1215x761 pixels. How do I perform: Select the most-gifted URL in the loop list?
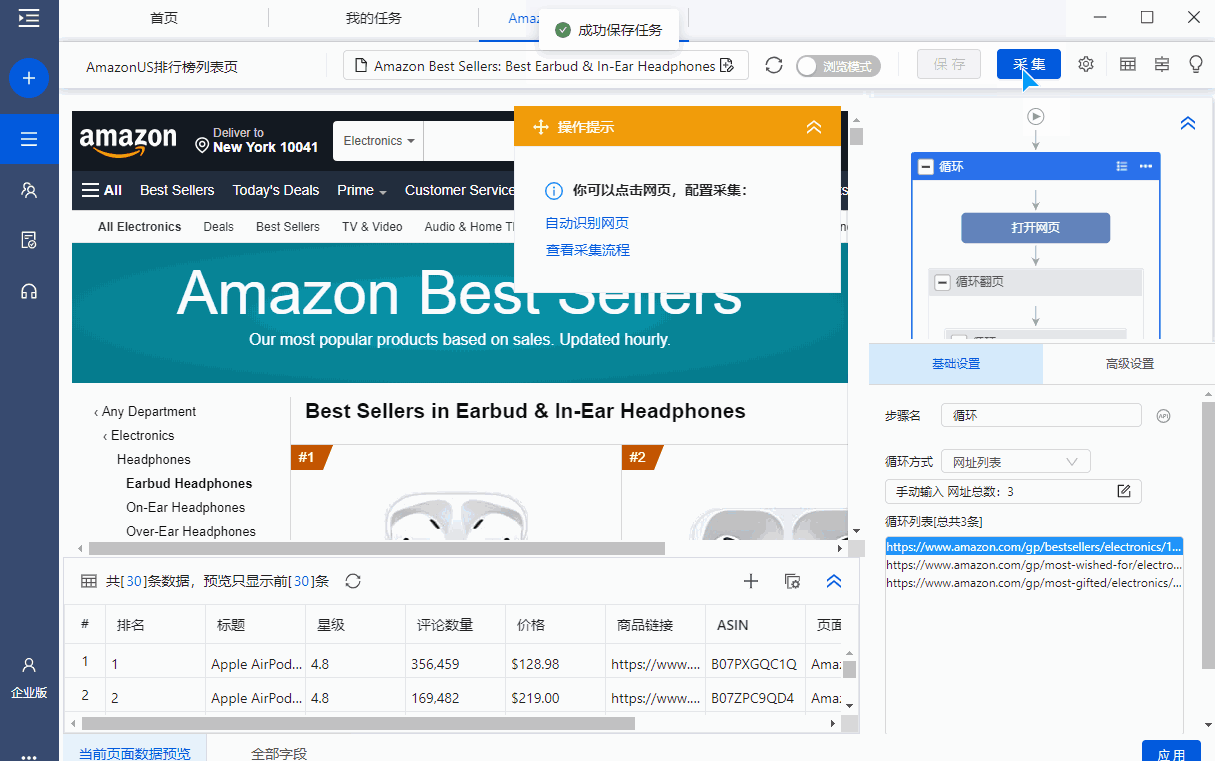pyautogui.click(x=1034, y=583)
